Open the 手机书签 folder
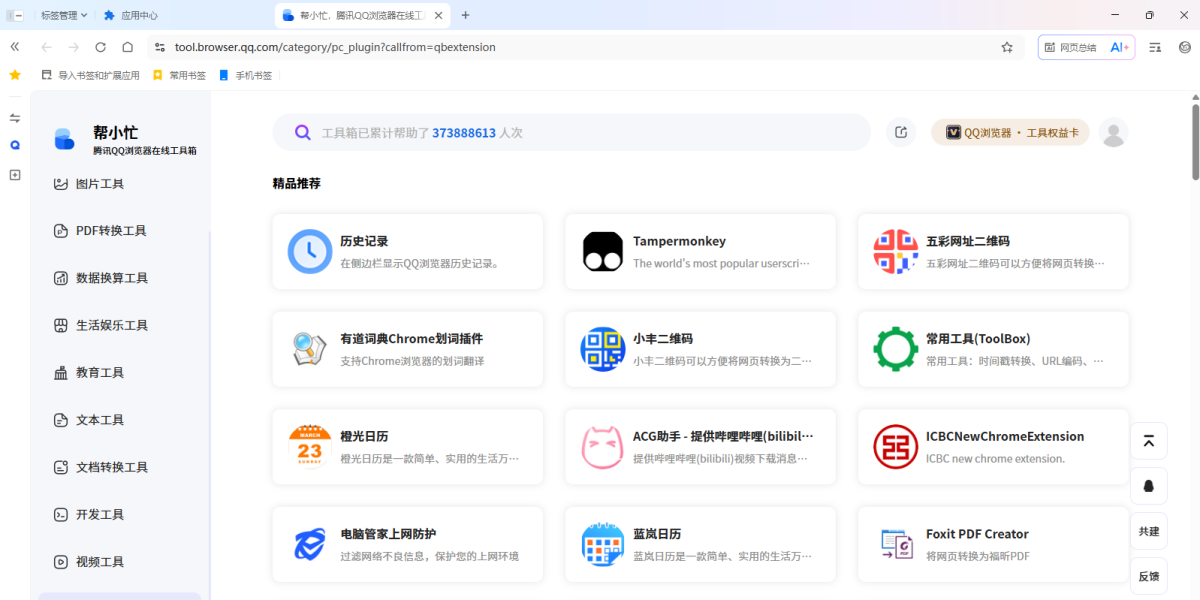The width and height of the screenshot is (1200, 600). point(246,75)
